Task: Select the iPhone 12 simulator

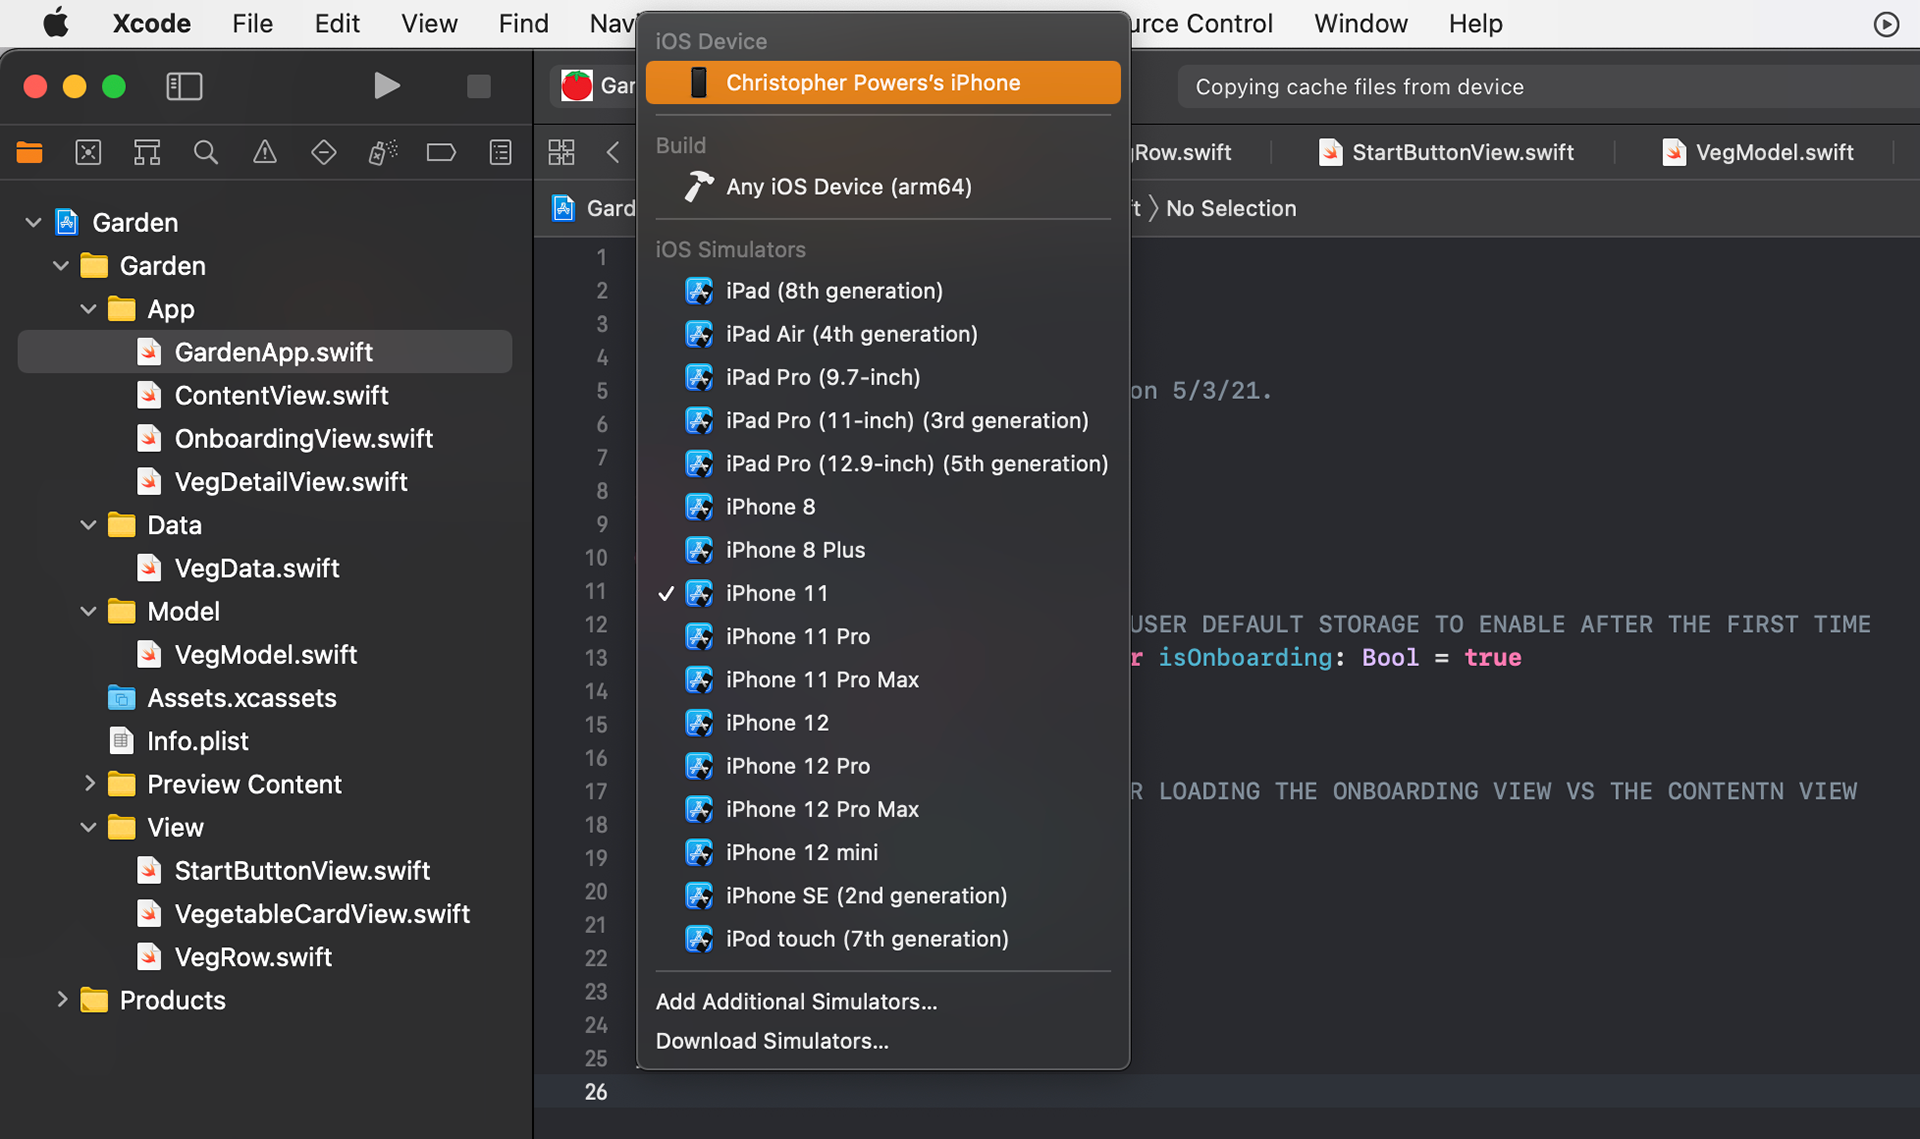Action: pos(883,723)
